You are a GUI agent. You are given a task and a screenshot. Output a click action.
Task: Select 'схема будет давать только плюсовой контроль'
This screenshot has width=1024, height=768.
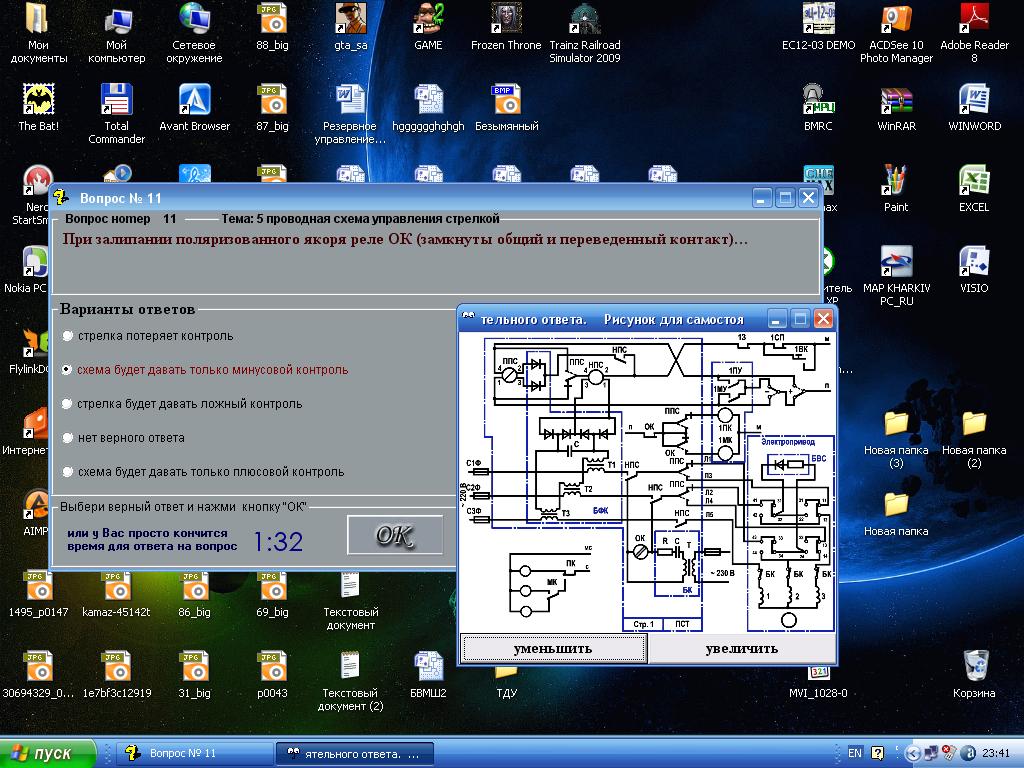68,472
